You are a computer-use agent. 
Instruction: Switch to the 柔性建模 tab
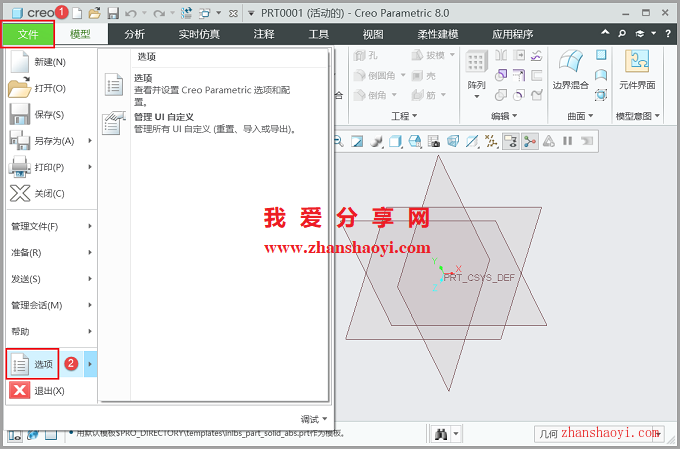pos(438,34)
